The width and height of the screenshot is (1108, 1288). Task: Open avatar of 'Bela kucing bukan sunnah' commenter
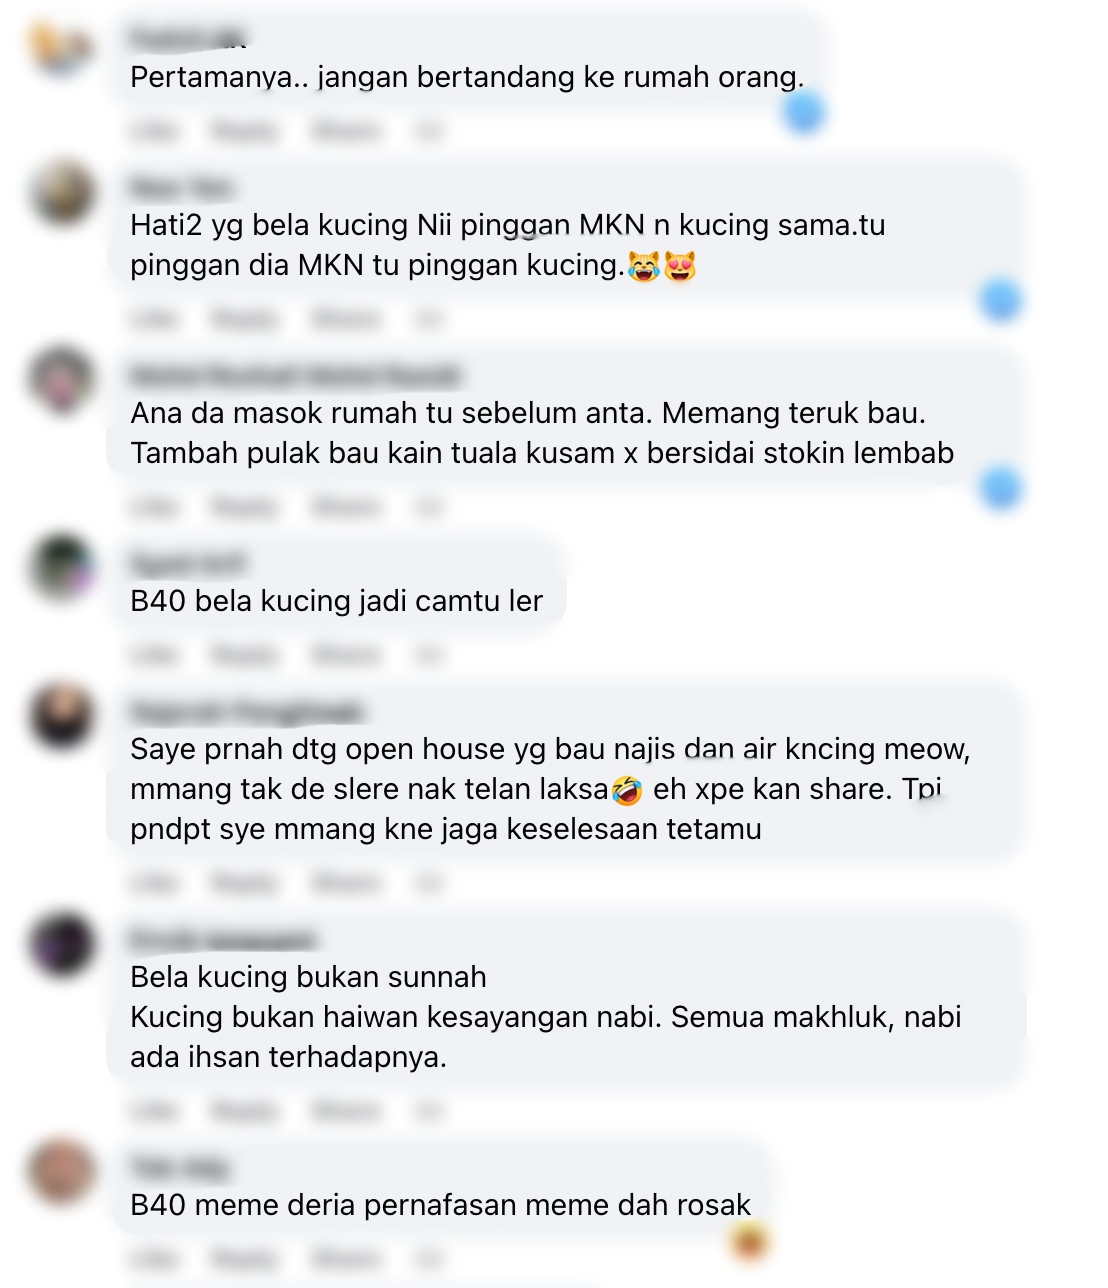(x=62, y=944)
